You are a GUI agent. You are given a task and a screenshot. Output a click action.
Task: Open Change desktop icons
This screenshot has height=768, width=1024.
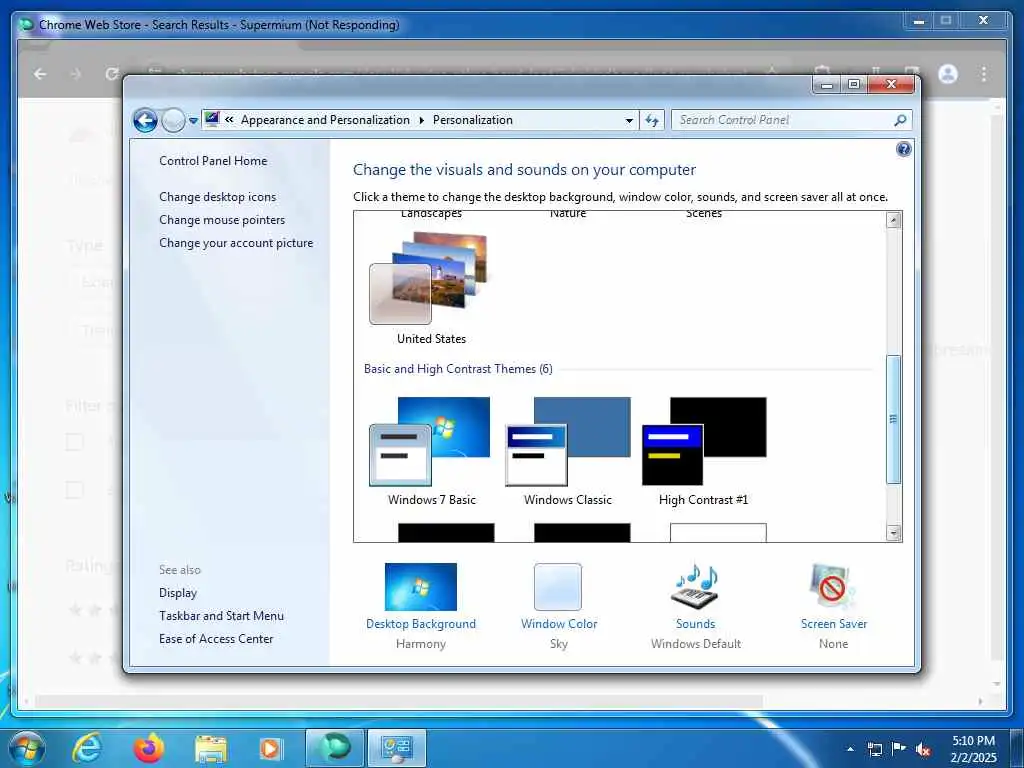pyautogui.click(x=217, y=197)
